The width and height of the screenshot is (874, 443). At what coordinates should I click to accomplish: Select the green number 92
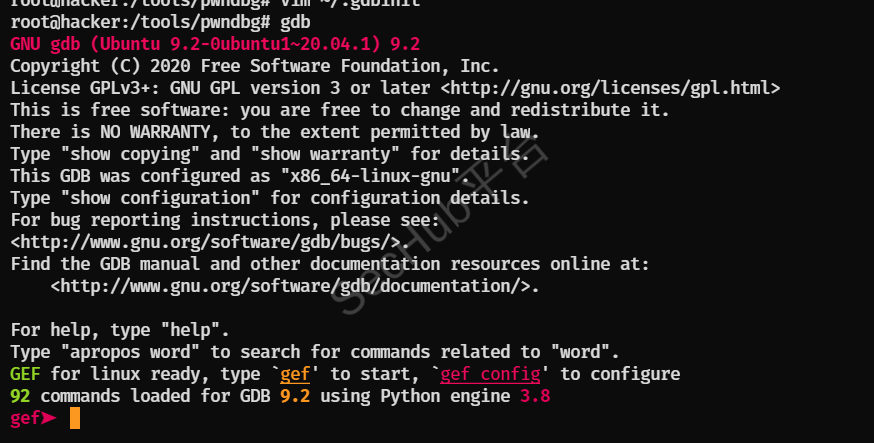coord(20,396)
